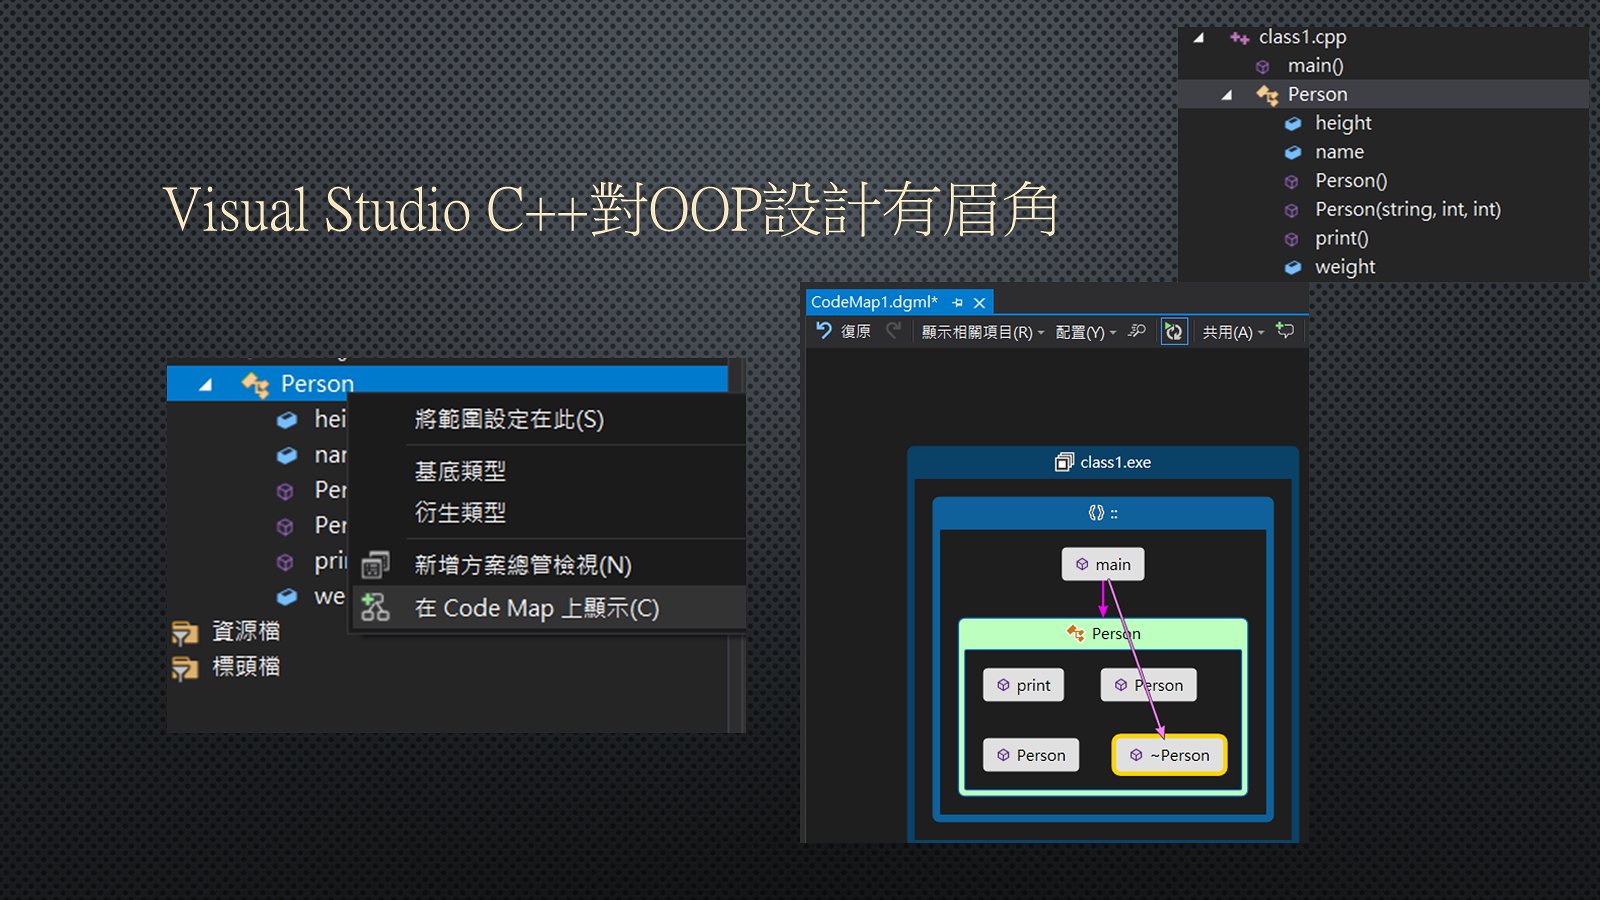Click the class1.exe group header
Image resolution: width=1600 pixels, height=900 pixels.
click(x=1103, y=462)
